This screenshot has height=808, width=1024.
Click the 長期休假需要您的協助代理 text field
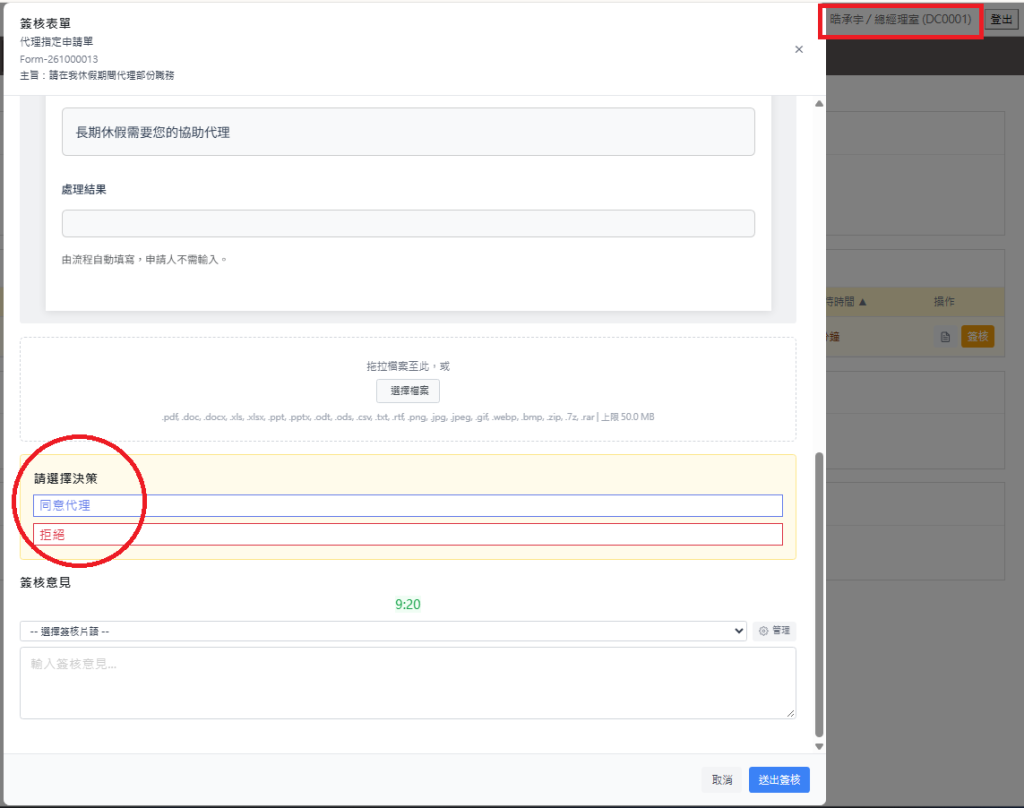pyautogui.click(x=408, y=132)
